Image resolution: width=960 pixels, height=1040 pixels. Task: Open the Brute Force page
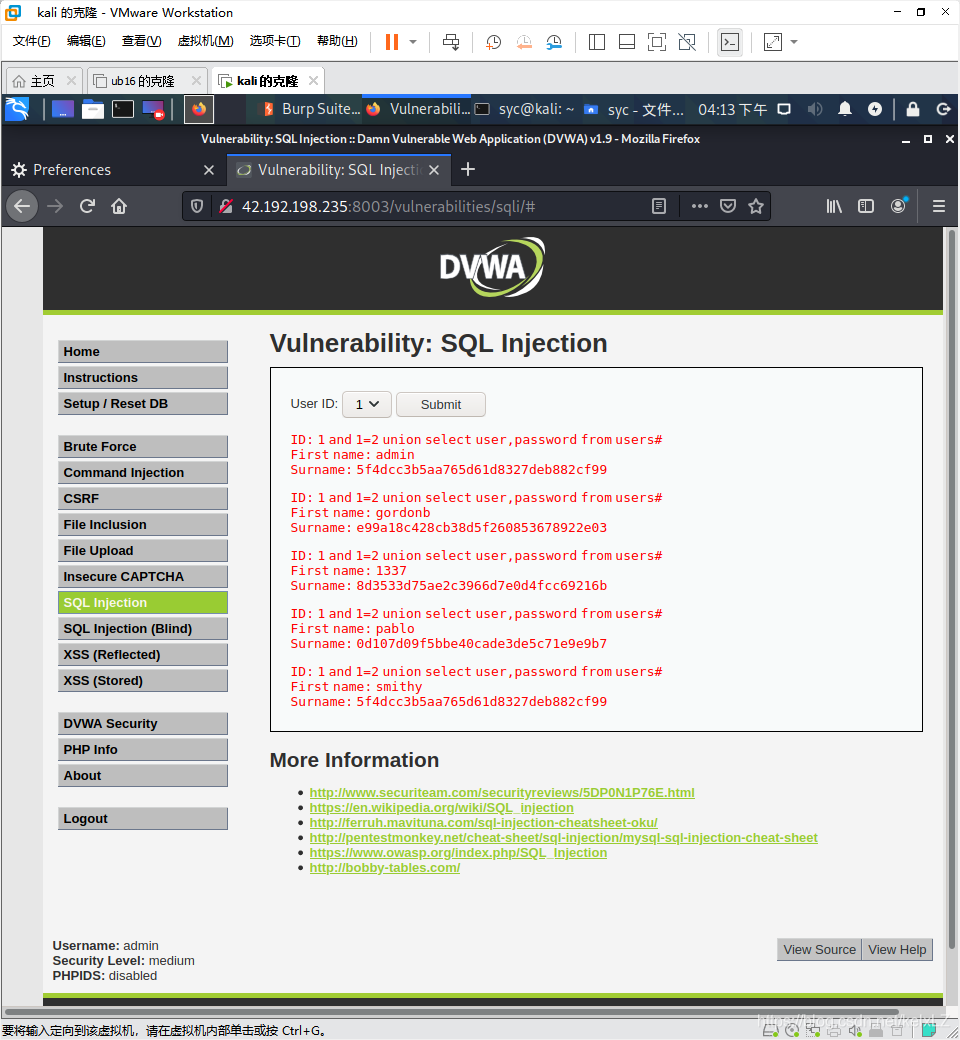tap(143, 446)
